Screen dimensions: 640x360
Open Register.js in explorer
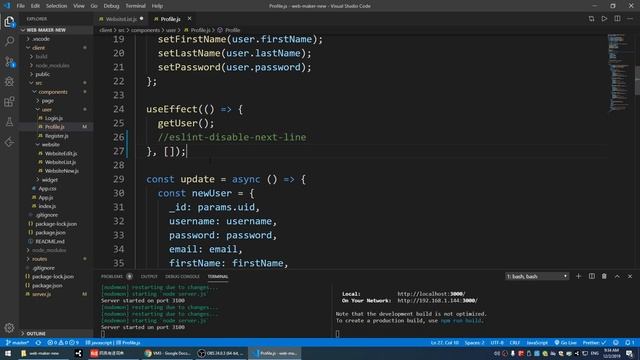click(x=56, y=136)
